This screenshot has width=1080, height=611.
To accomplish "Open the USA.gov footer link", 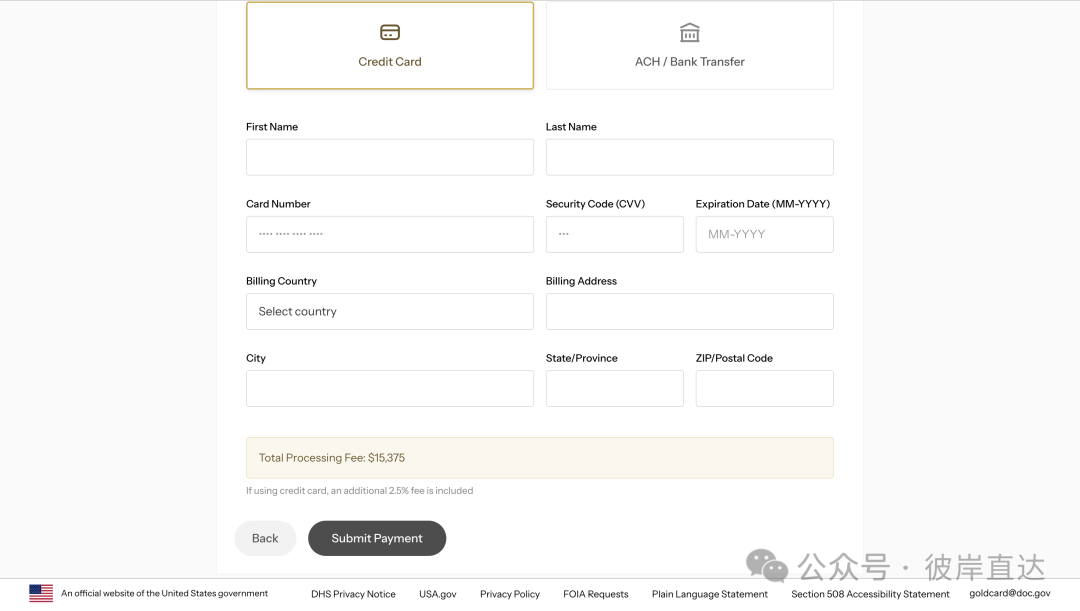I will point(438,594).
